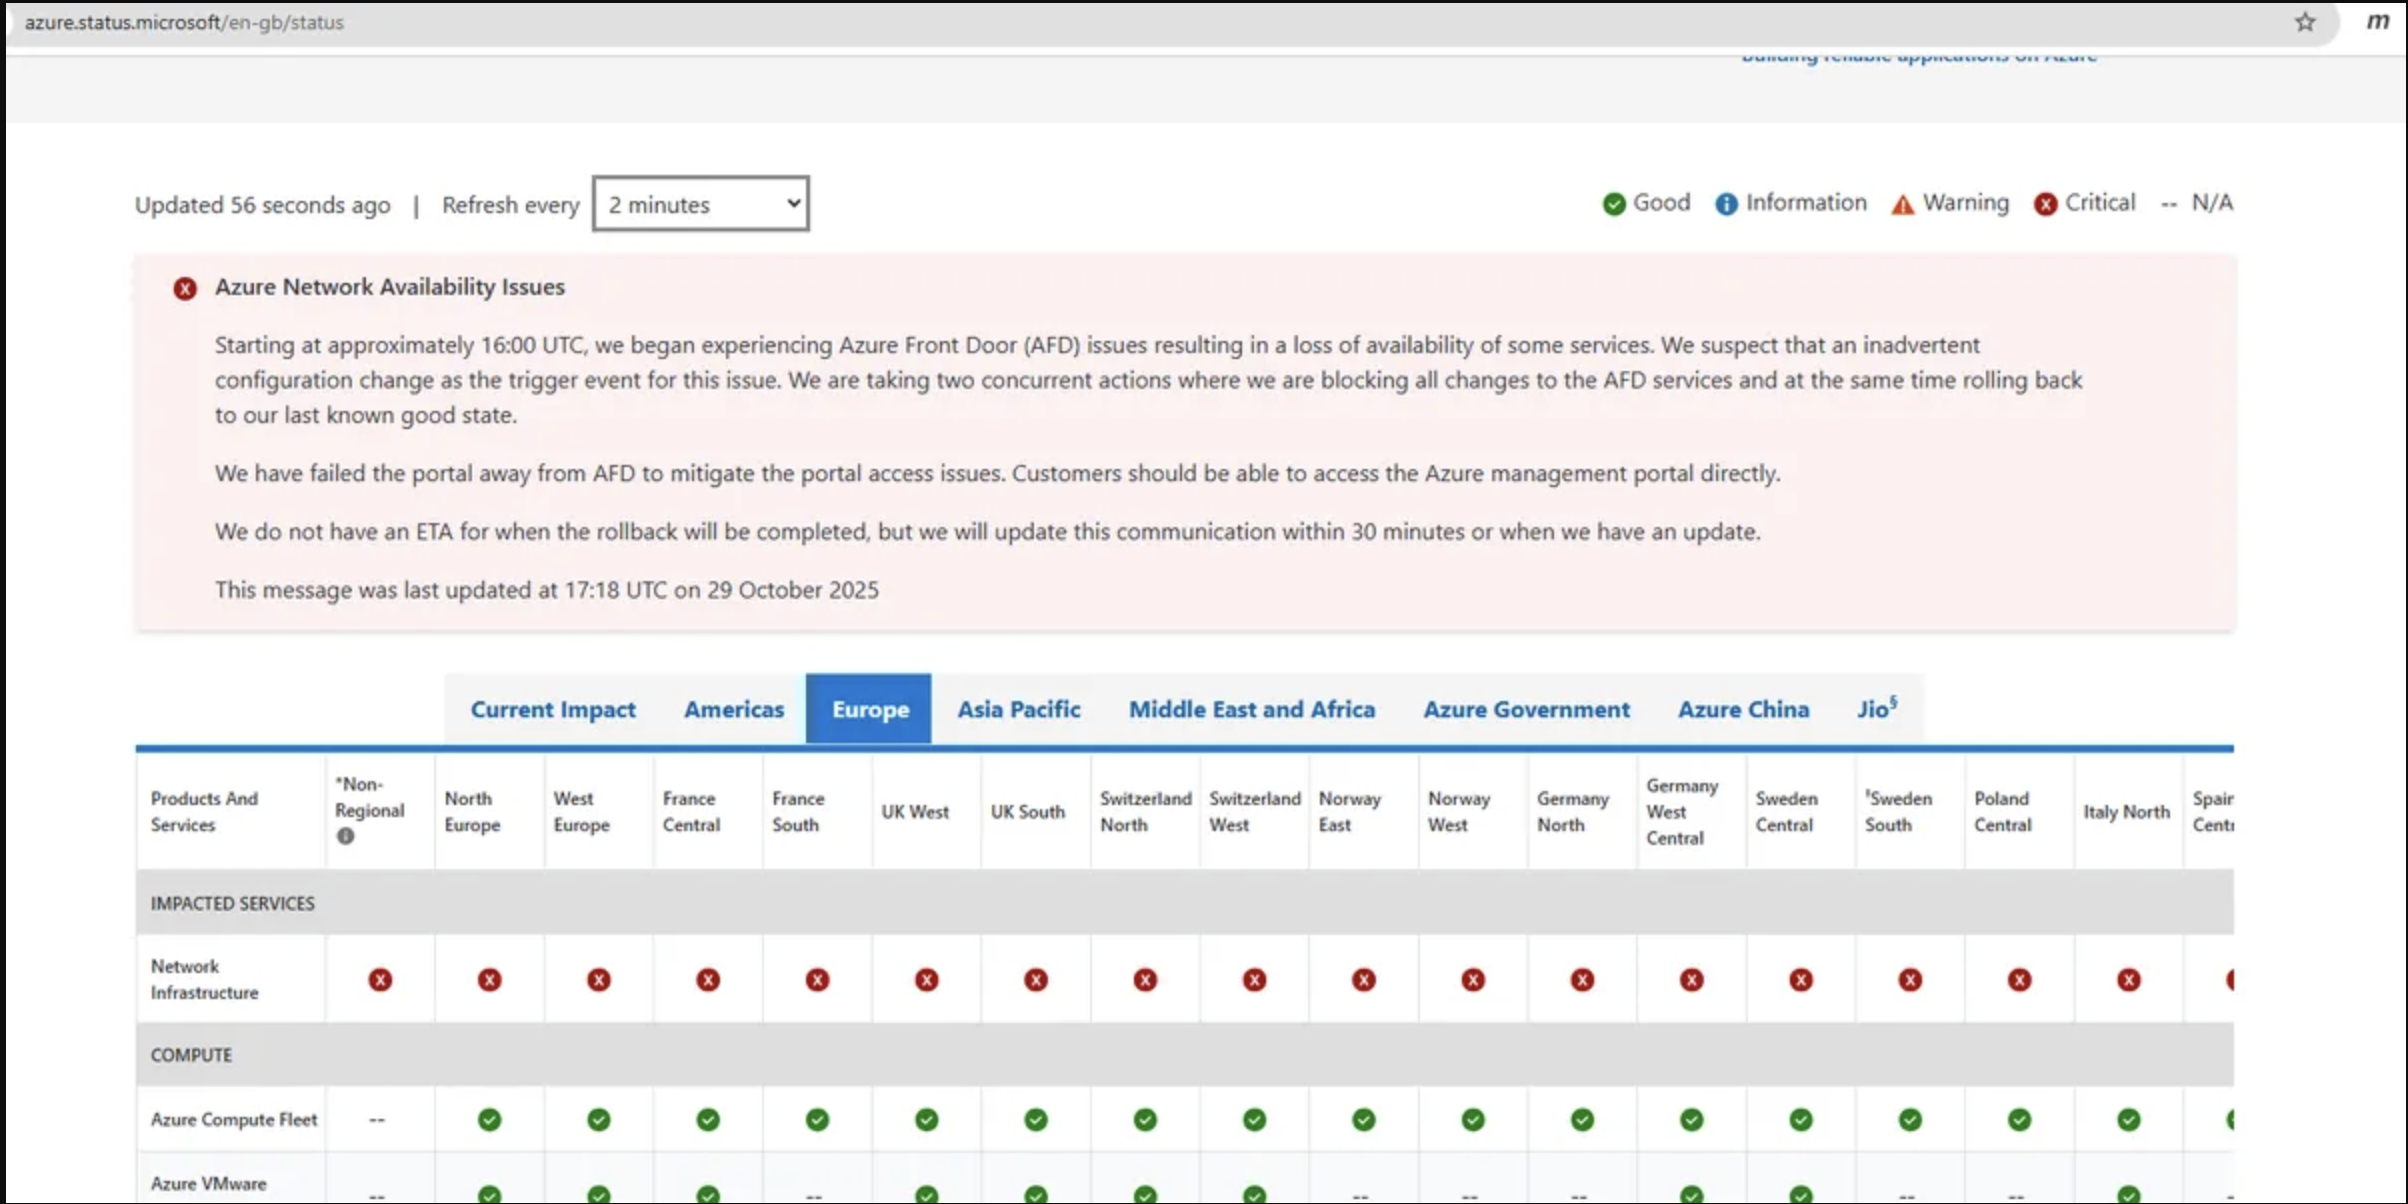2408x1204 pixels.
Task: Select the Current Impact tab
Action: [552, 709]
